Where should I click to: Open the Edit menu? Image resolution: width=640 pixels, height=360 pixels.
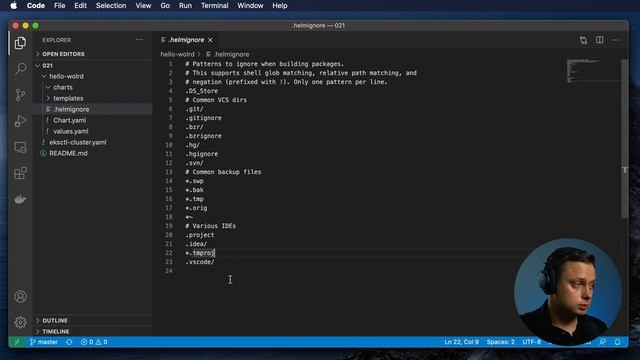80,6
